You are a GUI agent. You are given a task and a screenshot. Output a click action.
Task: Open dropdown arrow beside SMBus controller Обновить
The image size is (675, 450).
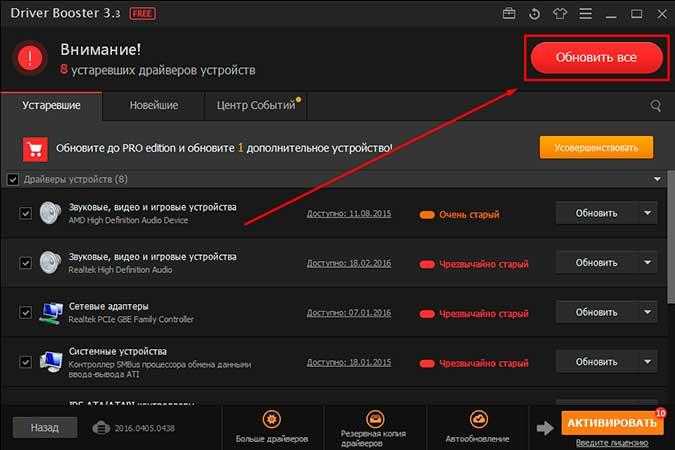coord(647,362)
